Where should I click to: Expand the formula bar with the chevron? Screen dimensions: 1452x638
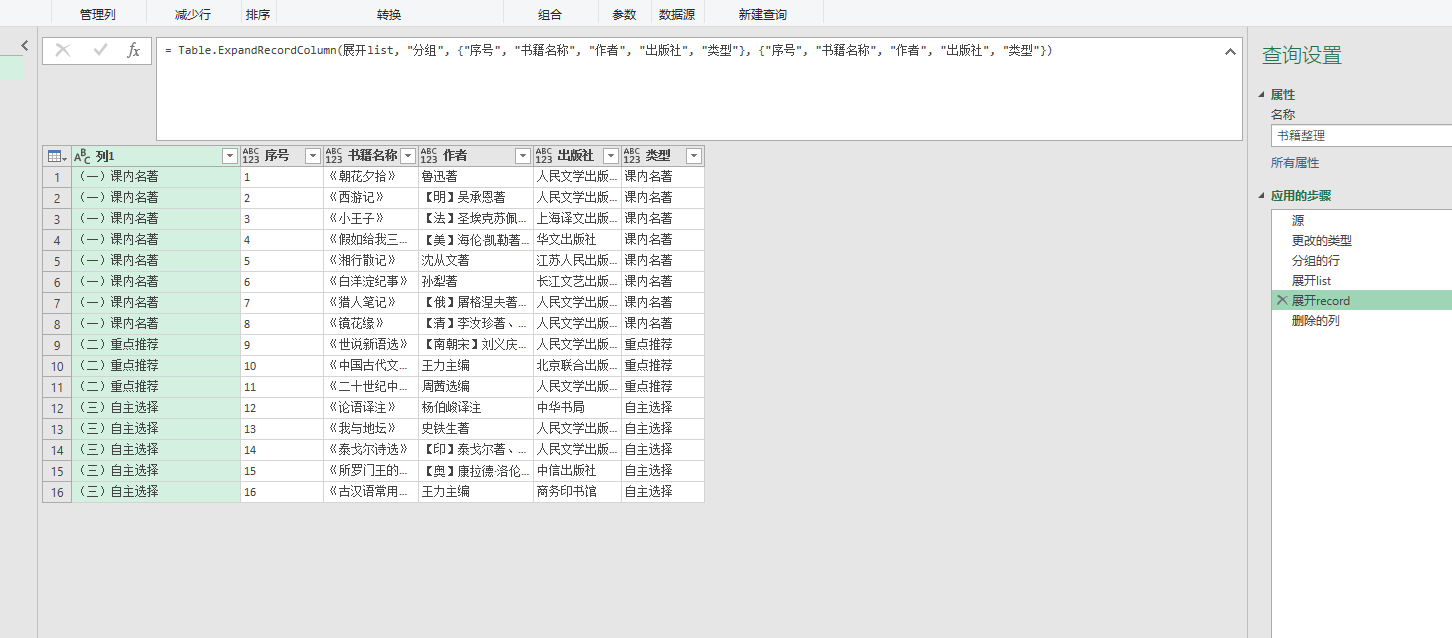pyautogui.click(x=1230, y=51)
